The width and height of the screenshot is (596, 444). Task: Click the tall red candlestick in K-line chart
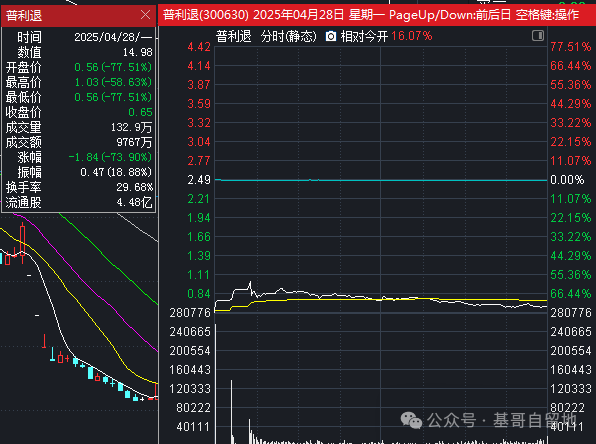click(x=22, y=242)
